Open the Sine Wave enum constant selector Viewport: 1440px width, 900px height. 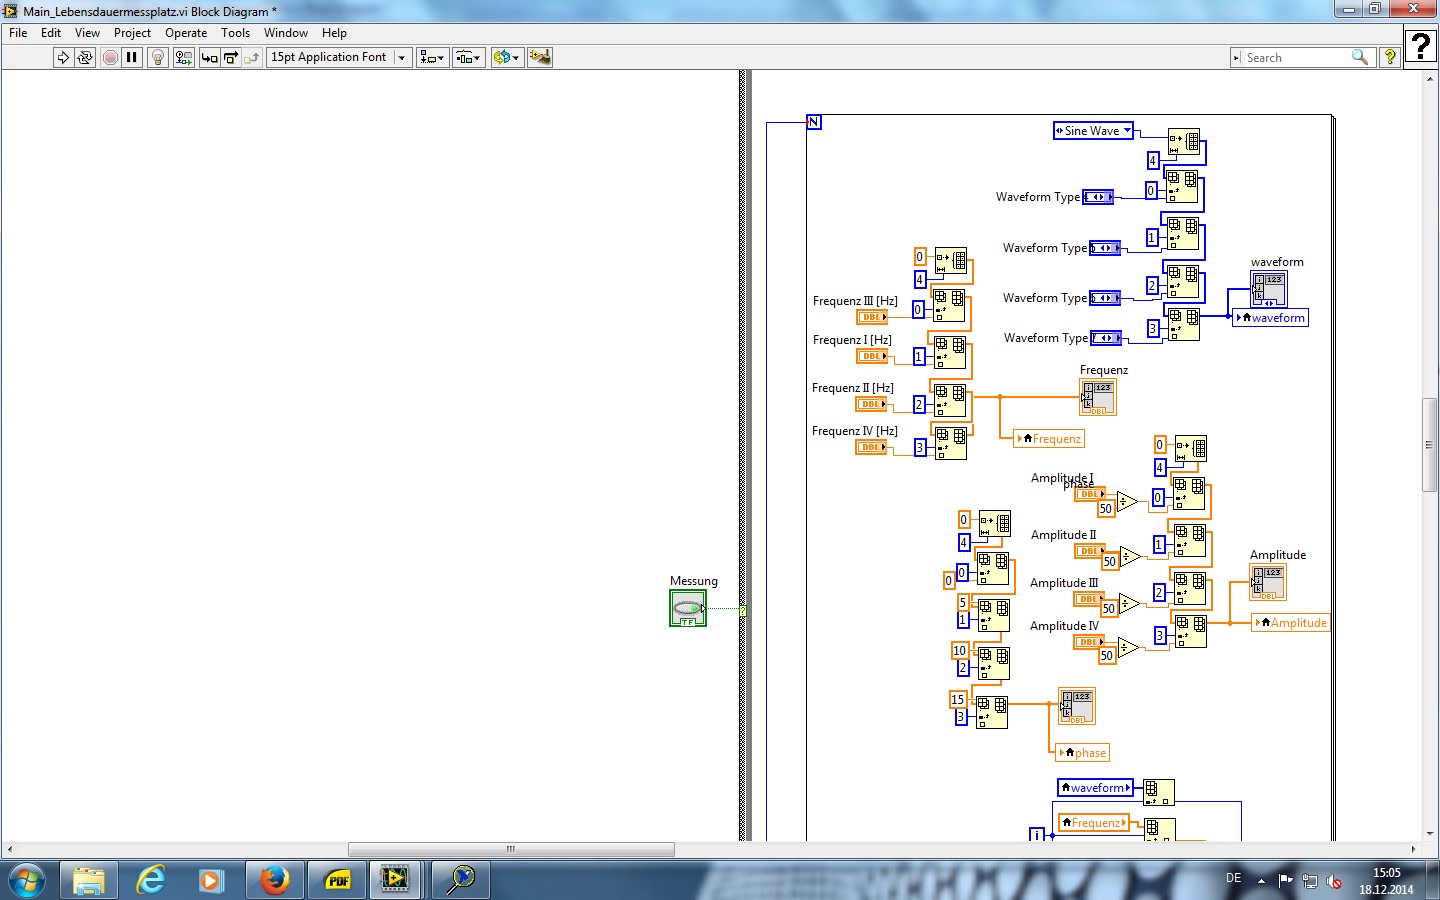coord(1093,131)
